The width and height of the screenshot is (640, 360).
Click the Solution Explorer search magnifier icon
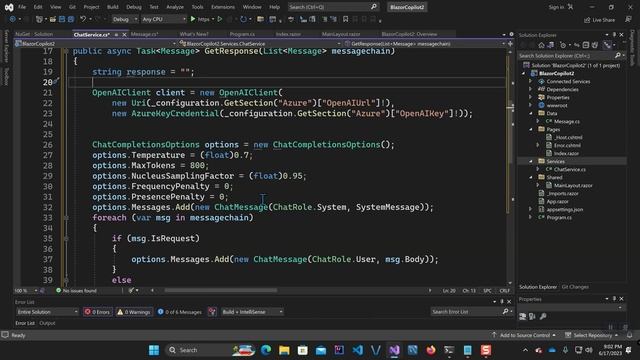click(618, 55)
